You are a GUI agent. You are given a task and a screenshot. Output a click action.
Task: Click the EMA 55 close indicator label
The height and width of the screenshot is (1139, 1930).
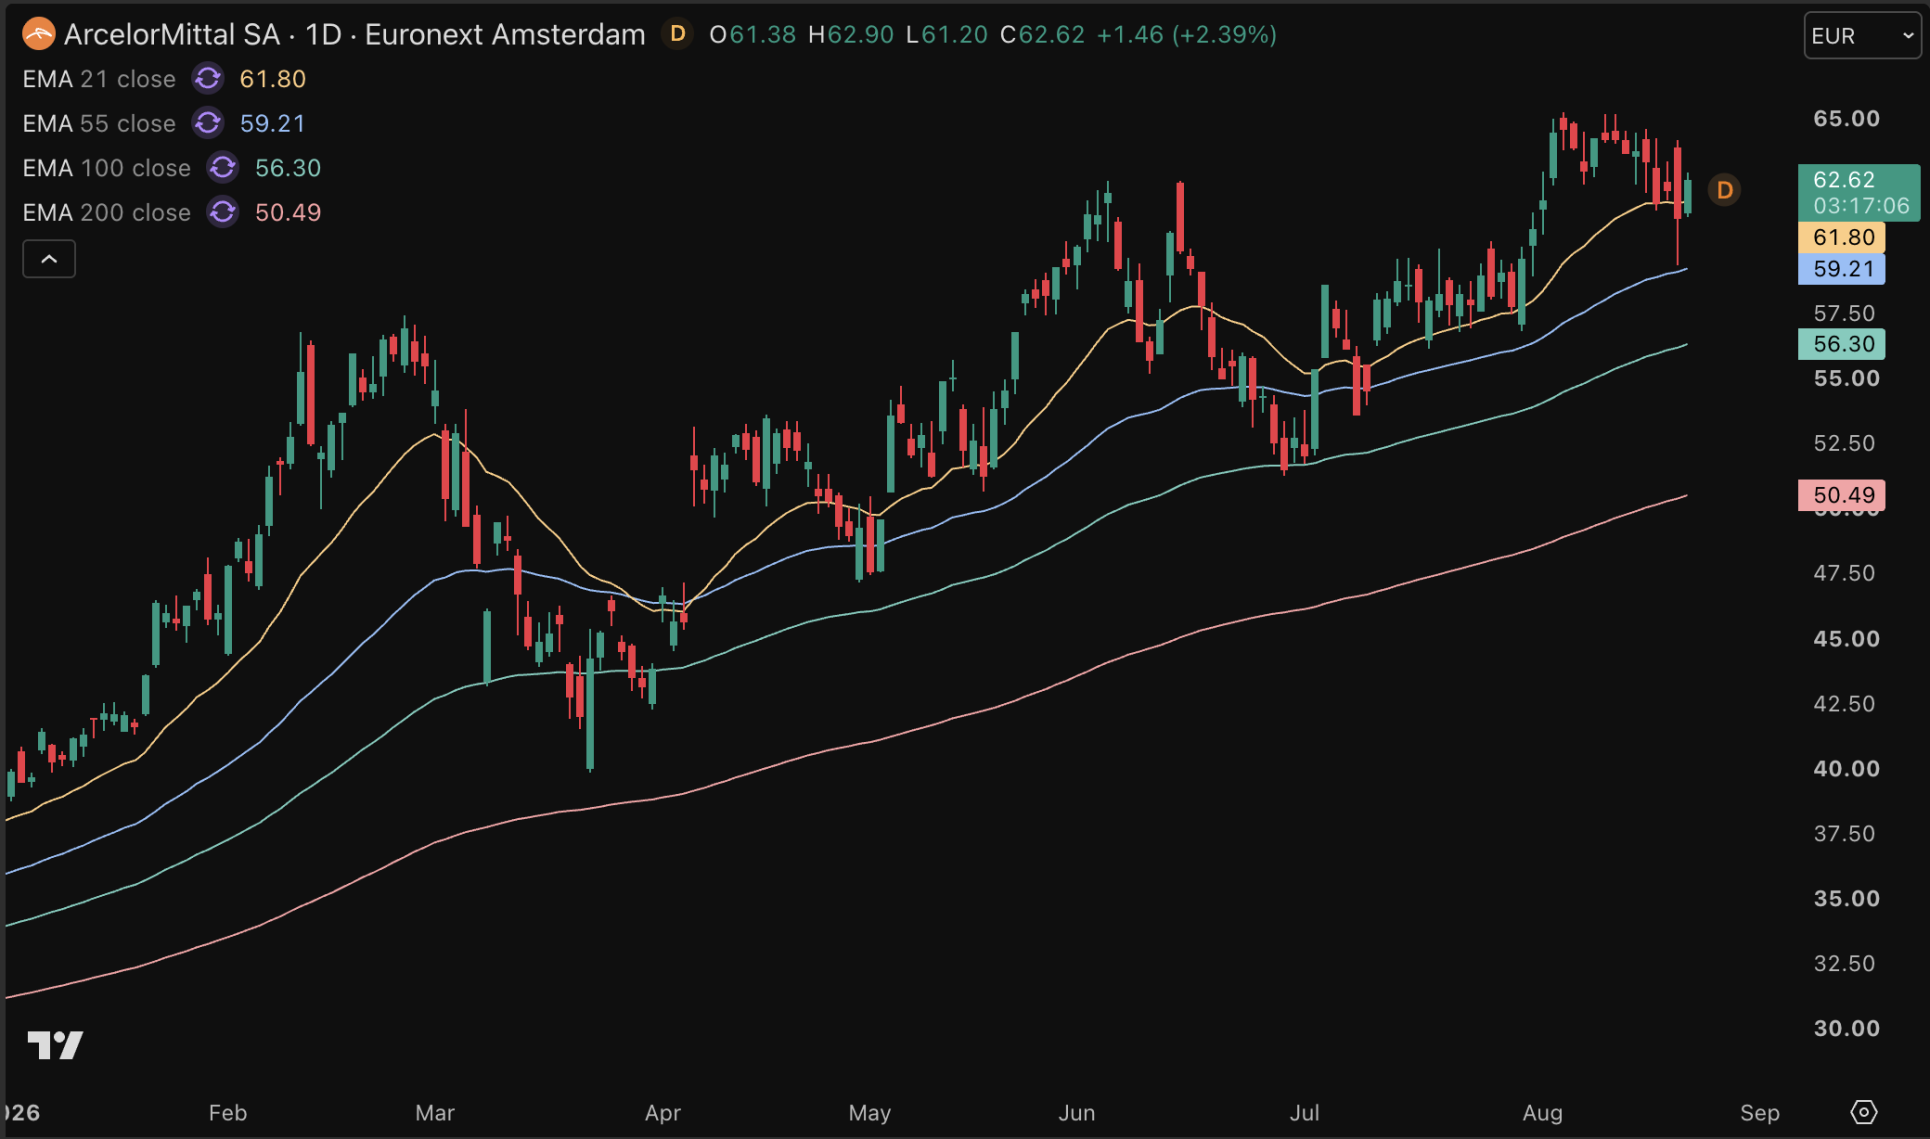[x=99, y=123]
